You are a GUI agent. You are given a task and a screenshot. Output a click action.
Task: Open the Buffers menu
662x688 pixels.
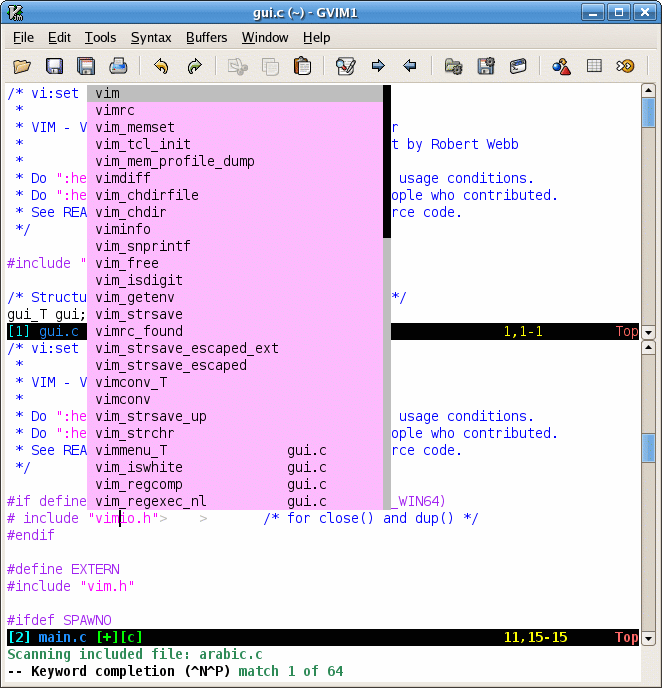coord(206,37)
